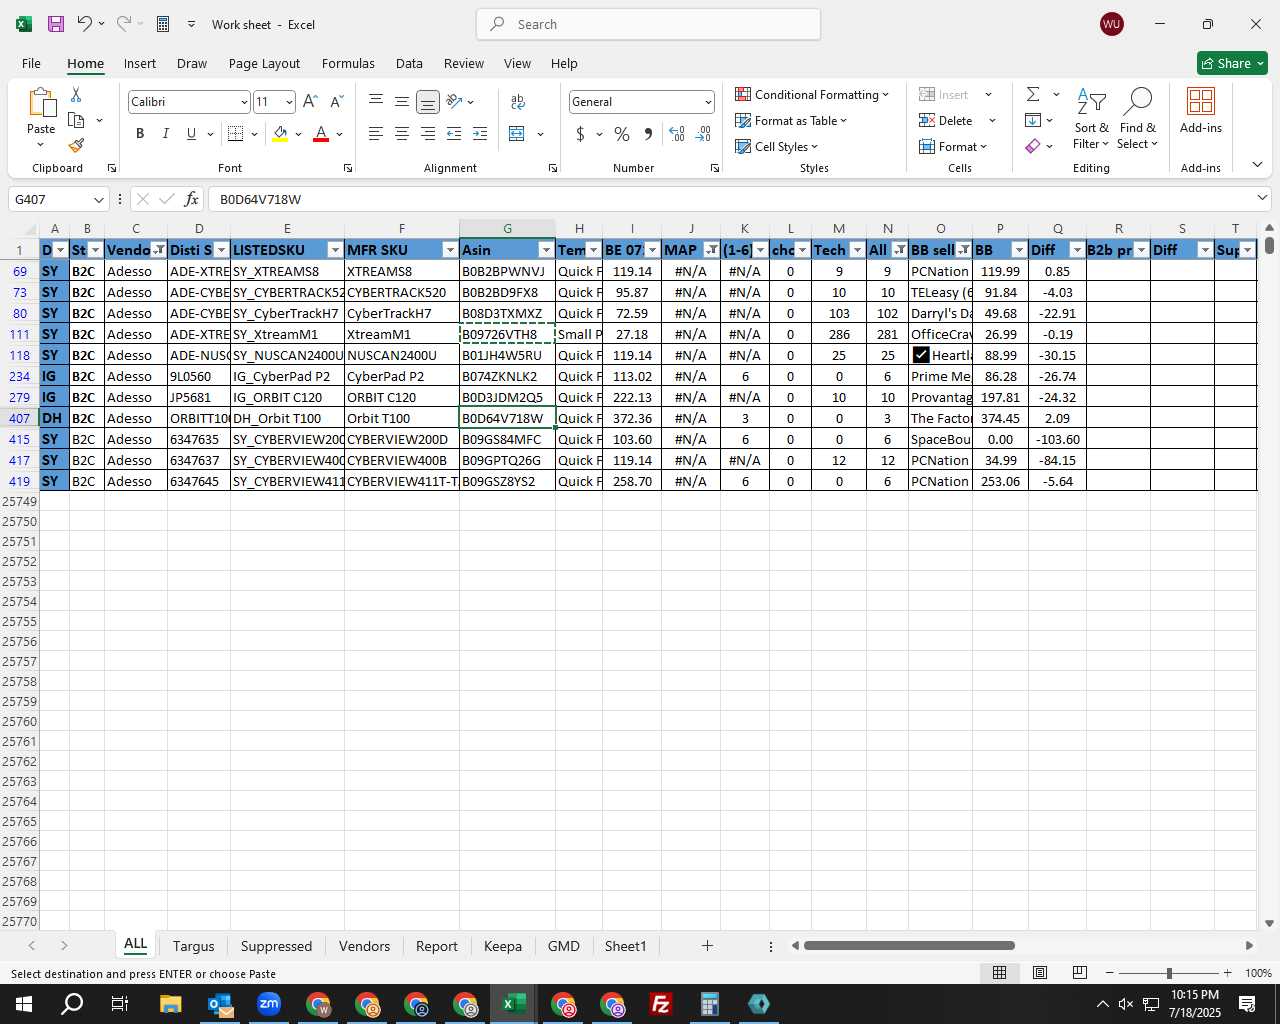The height and width of the screenshot is (1024, 1280).
Task: Open the font name Calibri dropdown
Action: pyautogui.click(x=243, y=102)
